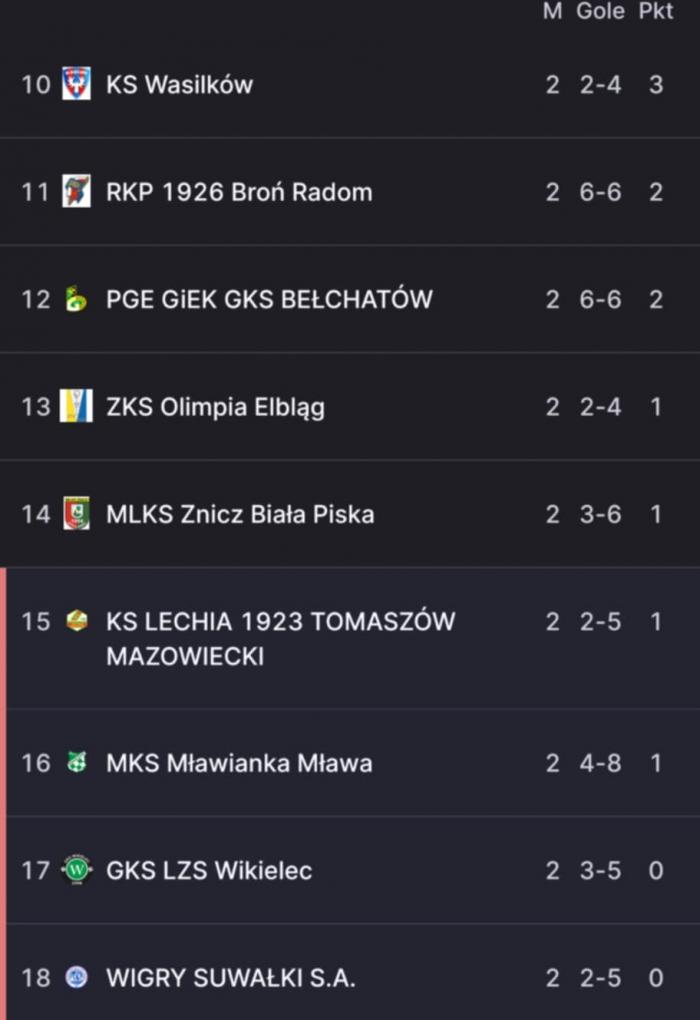Click the Olimpia Elbląg club crest
700x1020 pixels.
pos(76,406)
